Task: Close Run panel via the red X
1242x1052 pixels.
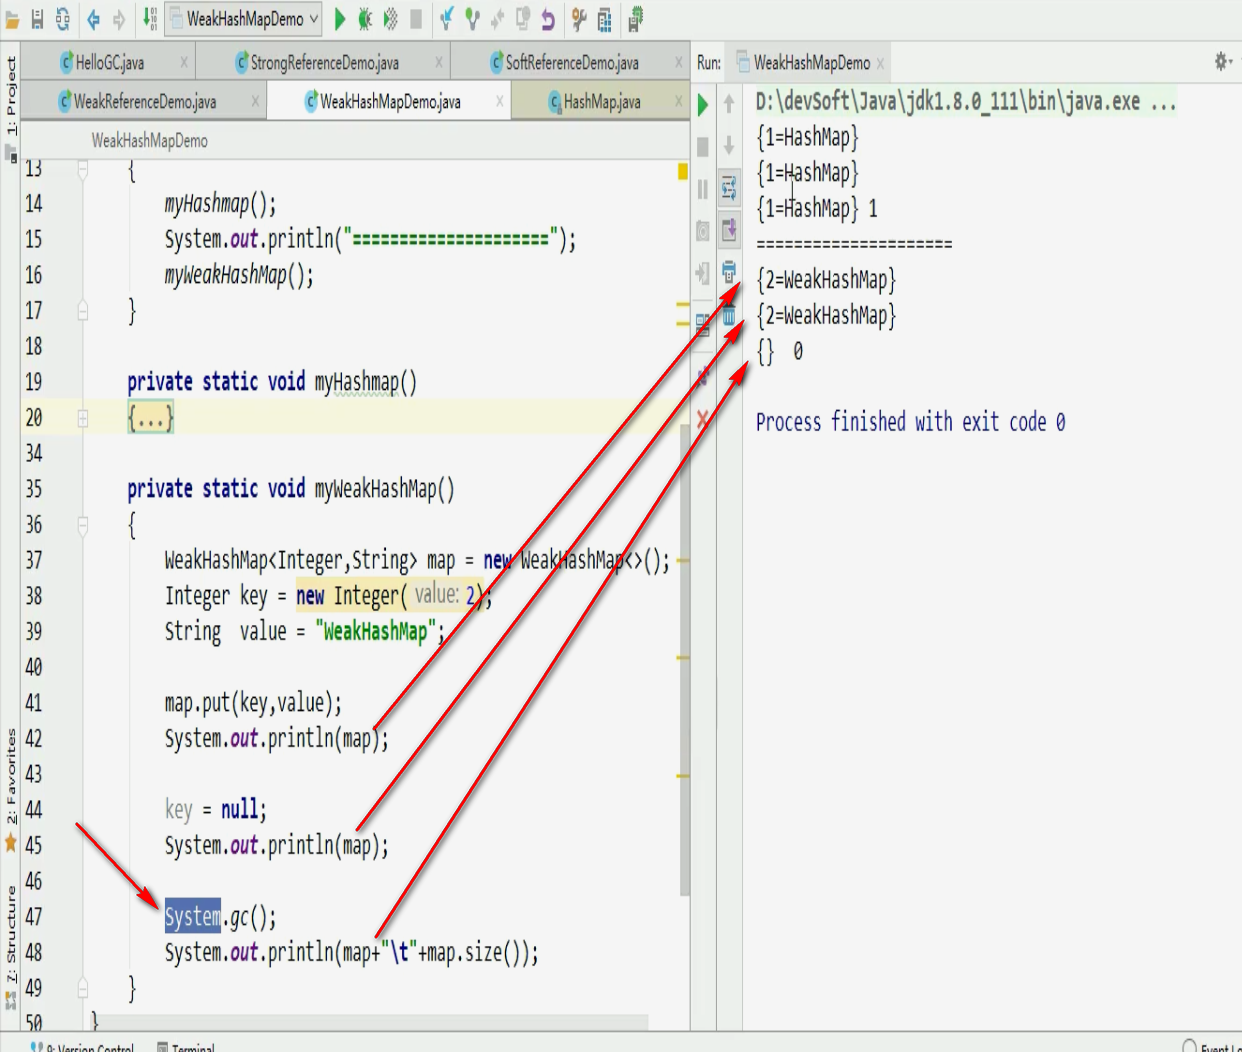Action: coord(703,419)
